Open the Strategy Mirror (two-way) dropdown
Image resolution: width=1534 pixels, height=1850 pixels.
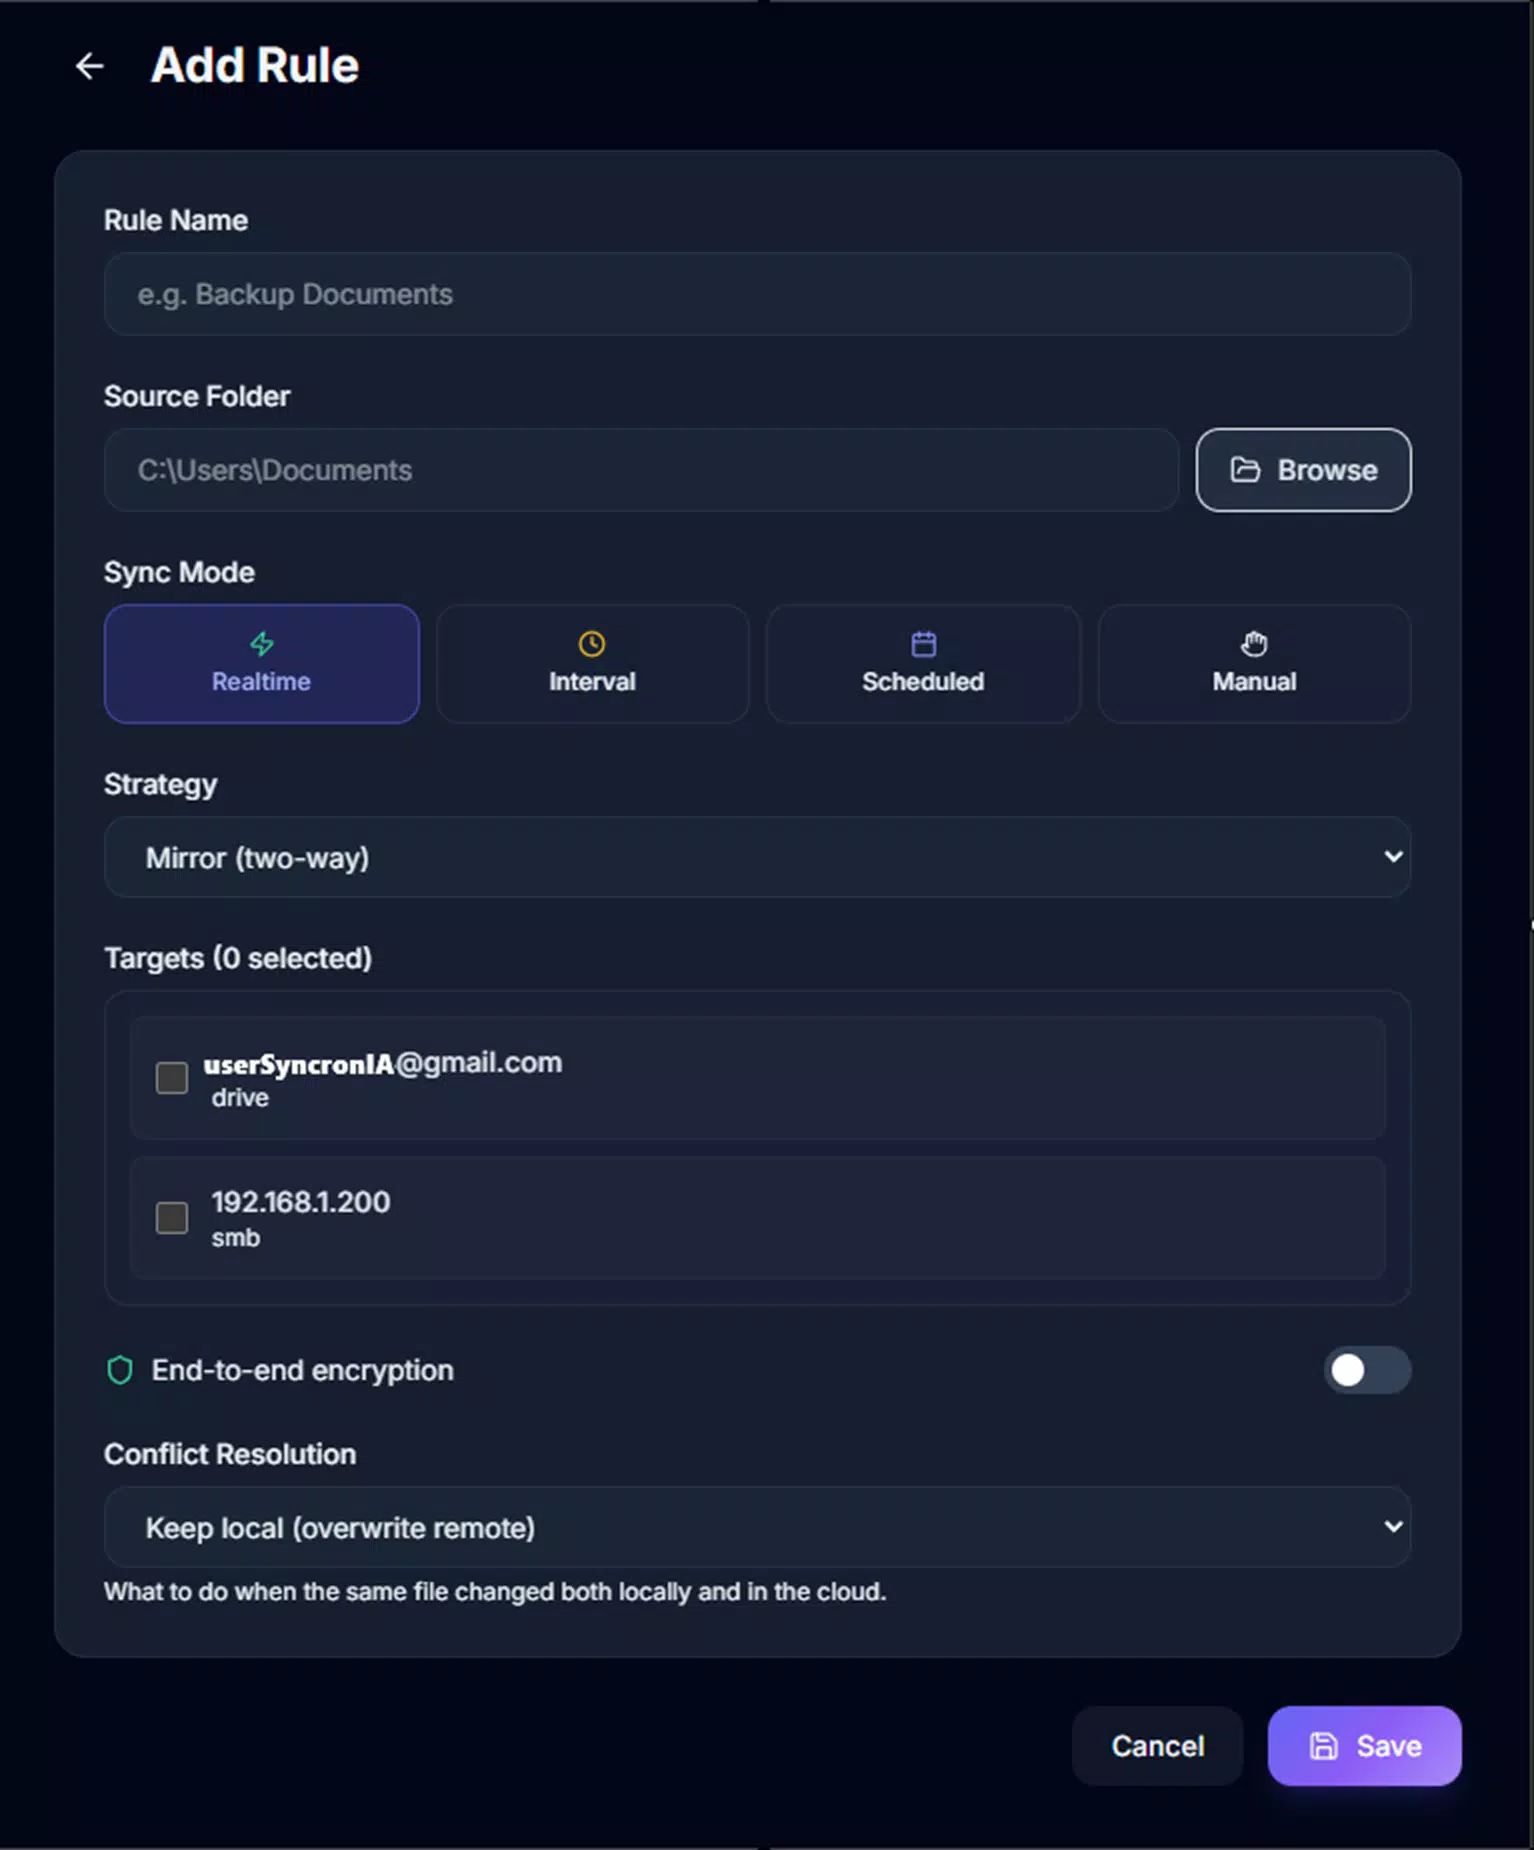point(757,857)
